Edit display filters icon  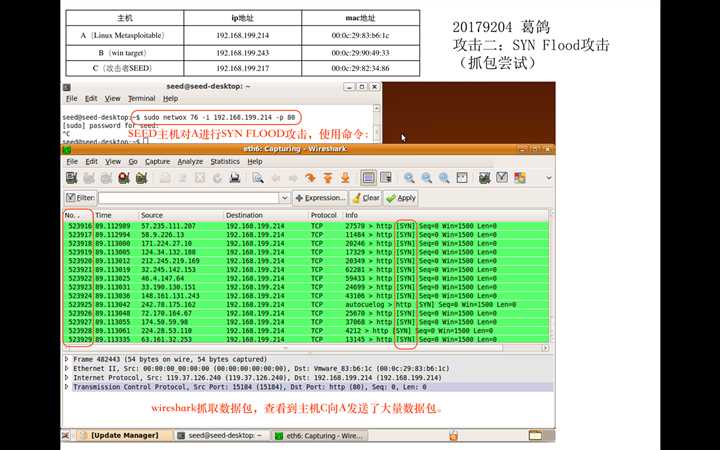502,178
